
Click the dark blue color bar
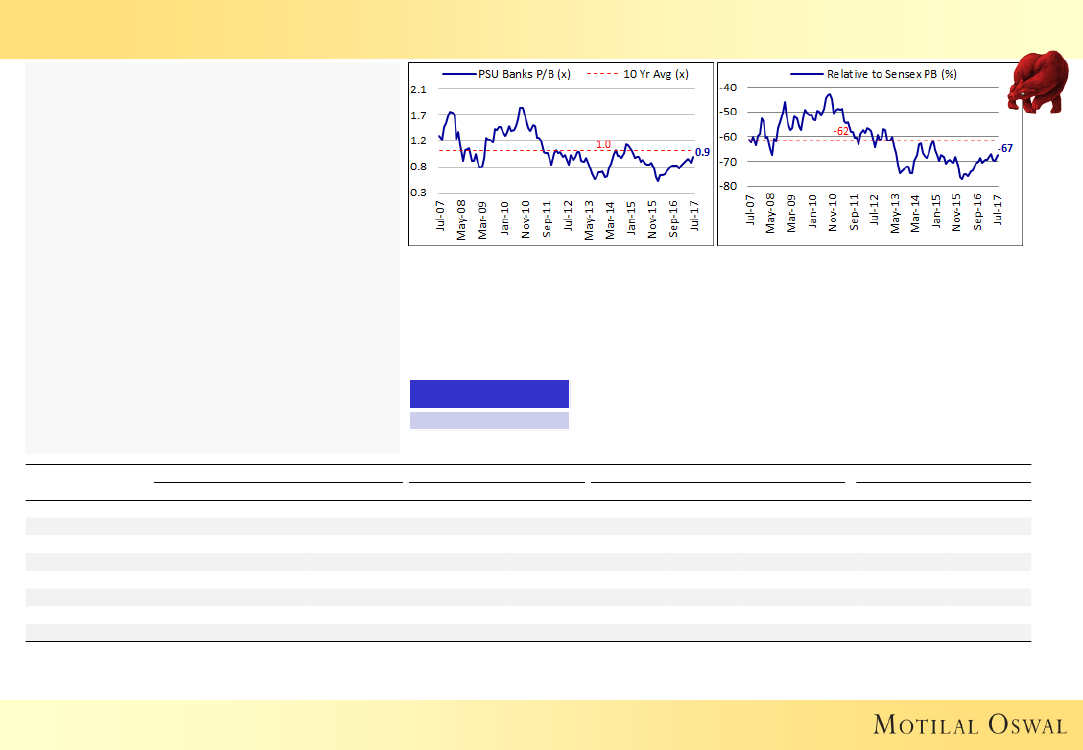[x=489, y=393]
